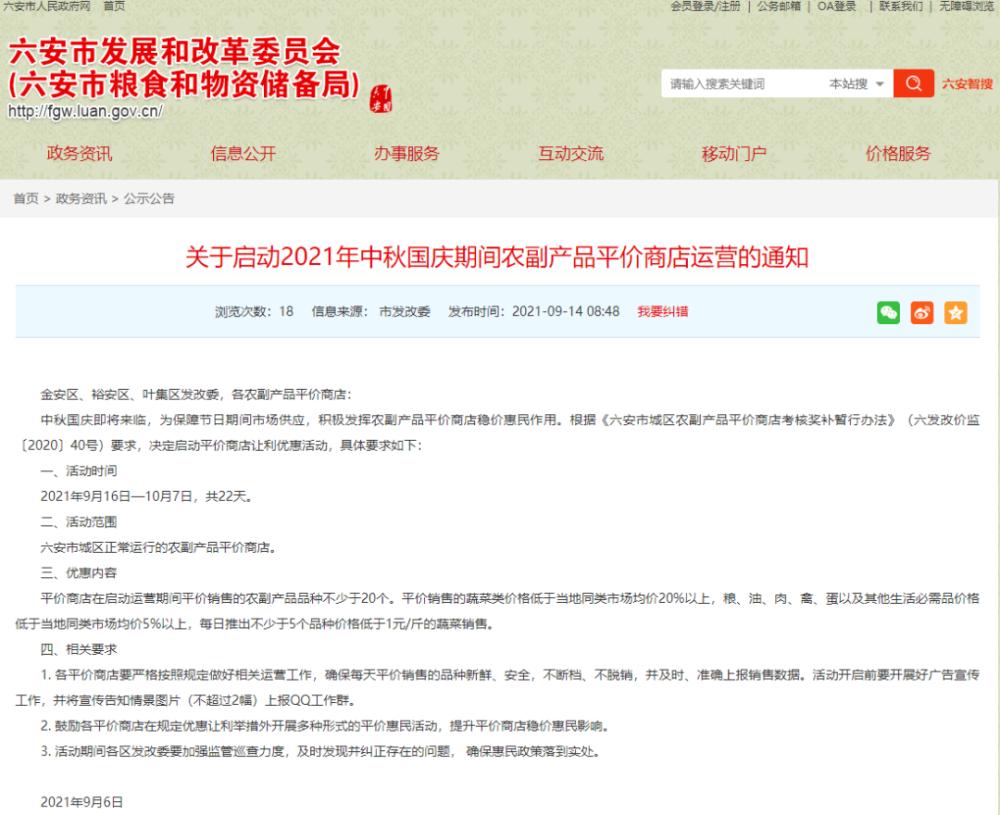Click the OA登录 link

click(837, 6)
